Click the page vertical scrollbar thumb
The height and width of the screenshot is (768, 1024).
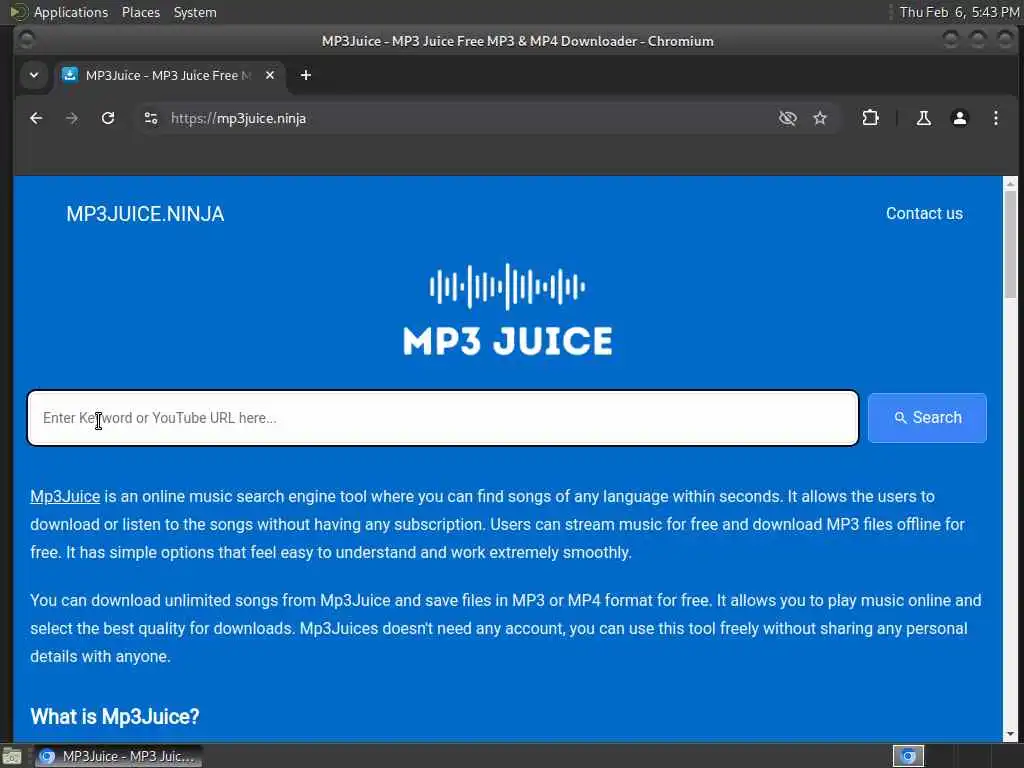1010,245
